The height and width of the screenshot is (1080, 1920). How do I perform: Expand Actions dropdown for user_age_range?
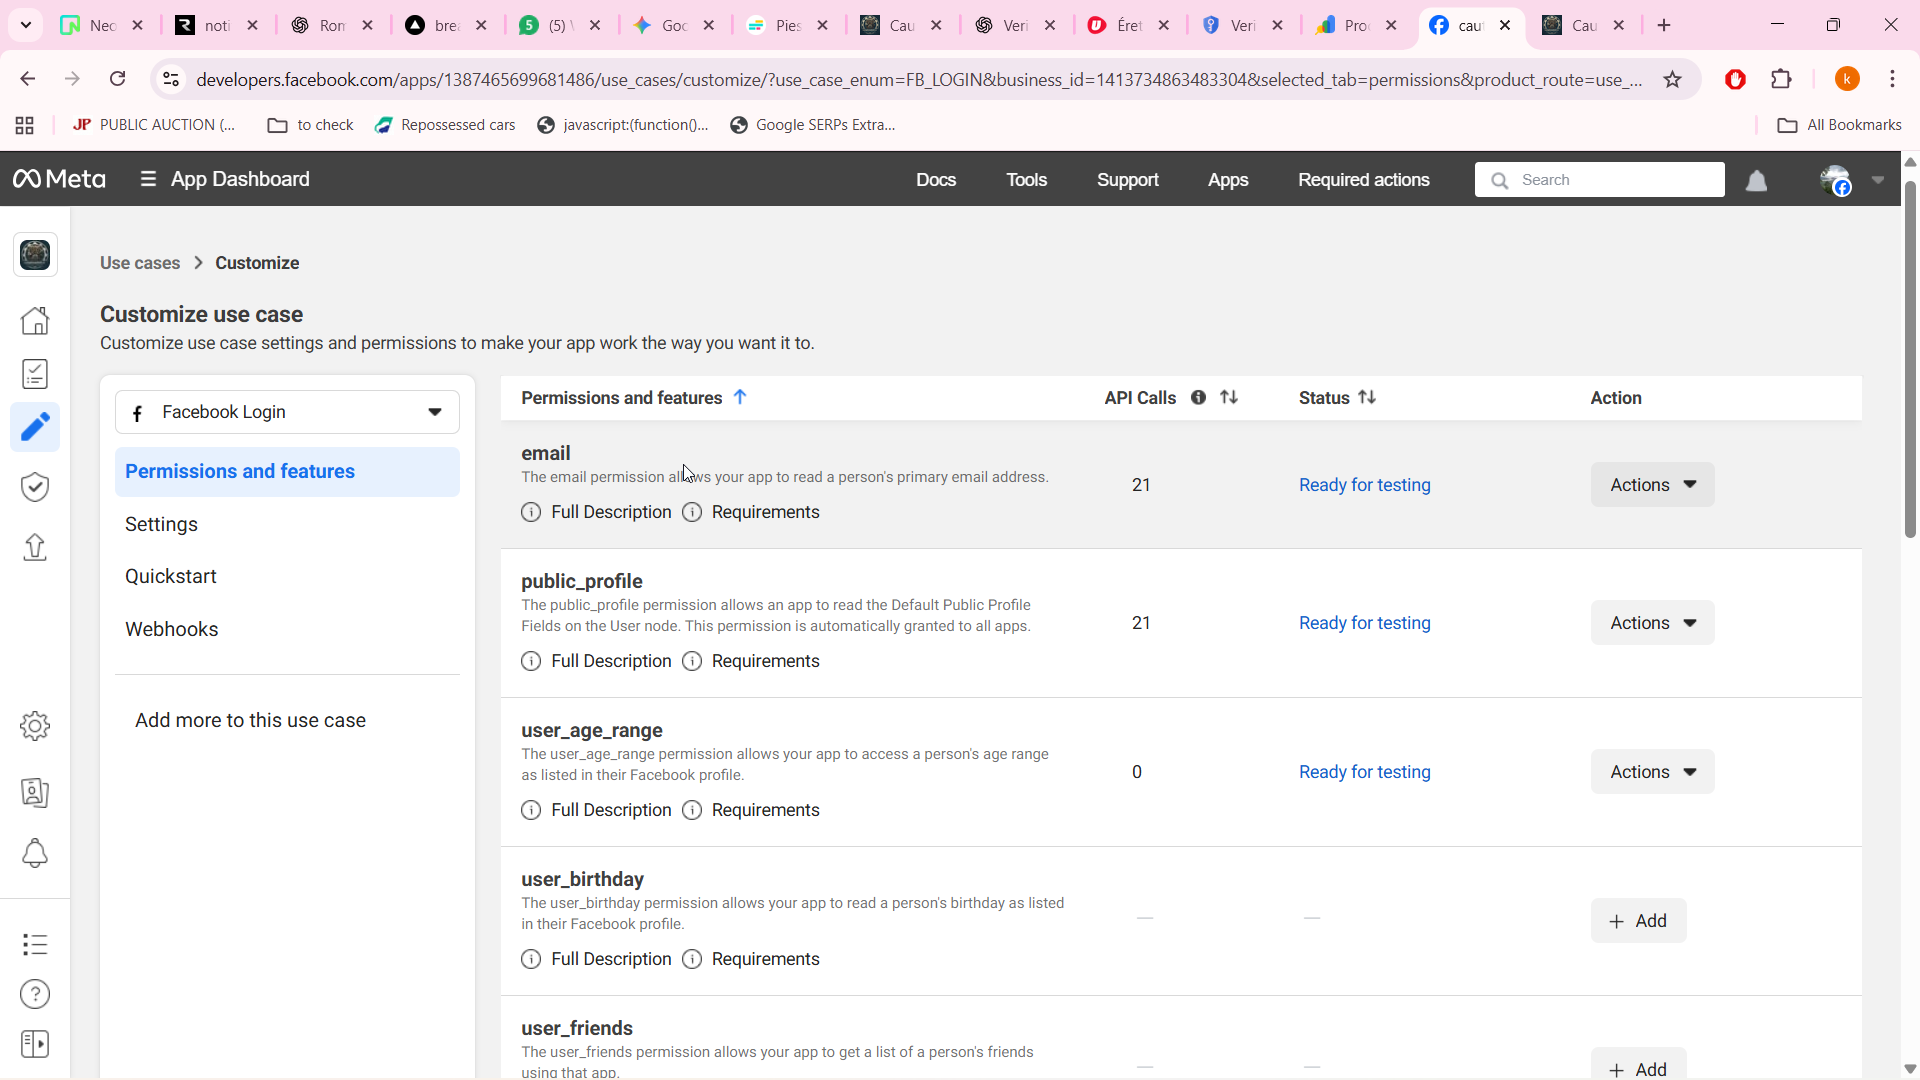1652,772
